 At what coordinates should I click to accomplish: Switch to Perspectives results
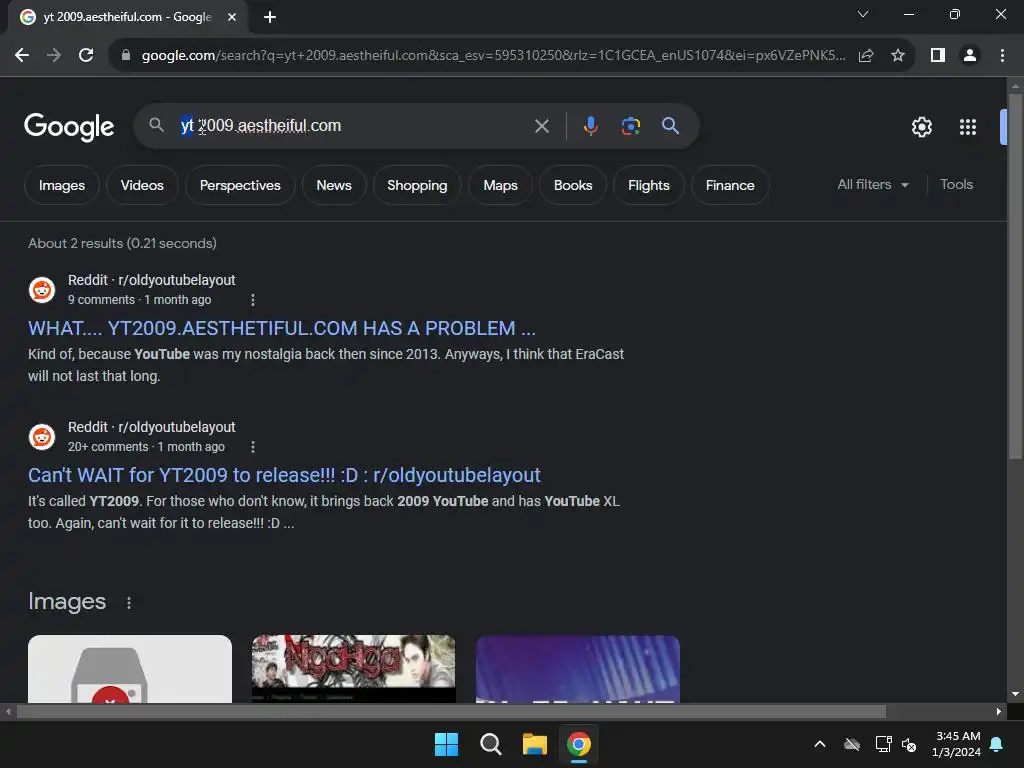[x=240, y=185]
